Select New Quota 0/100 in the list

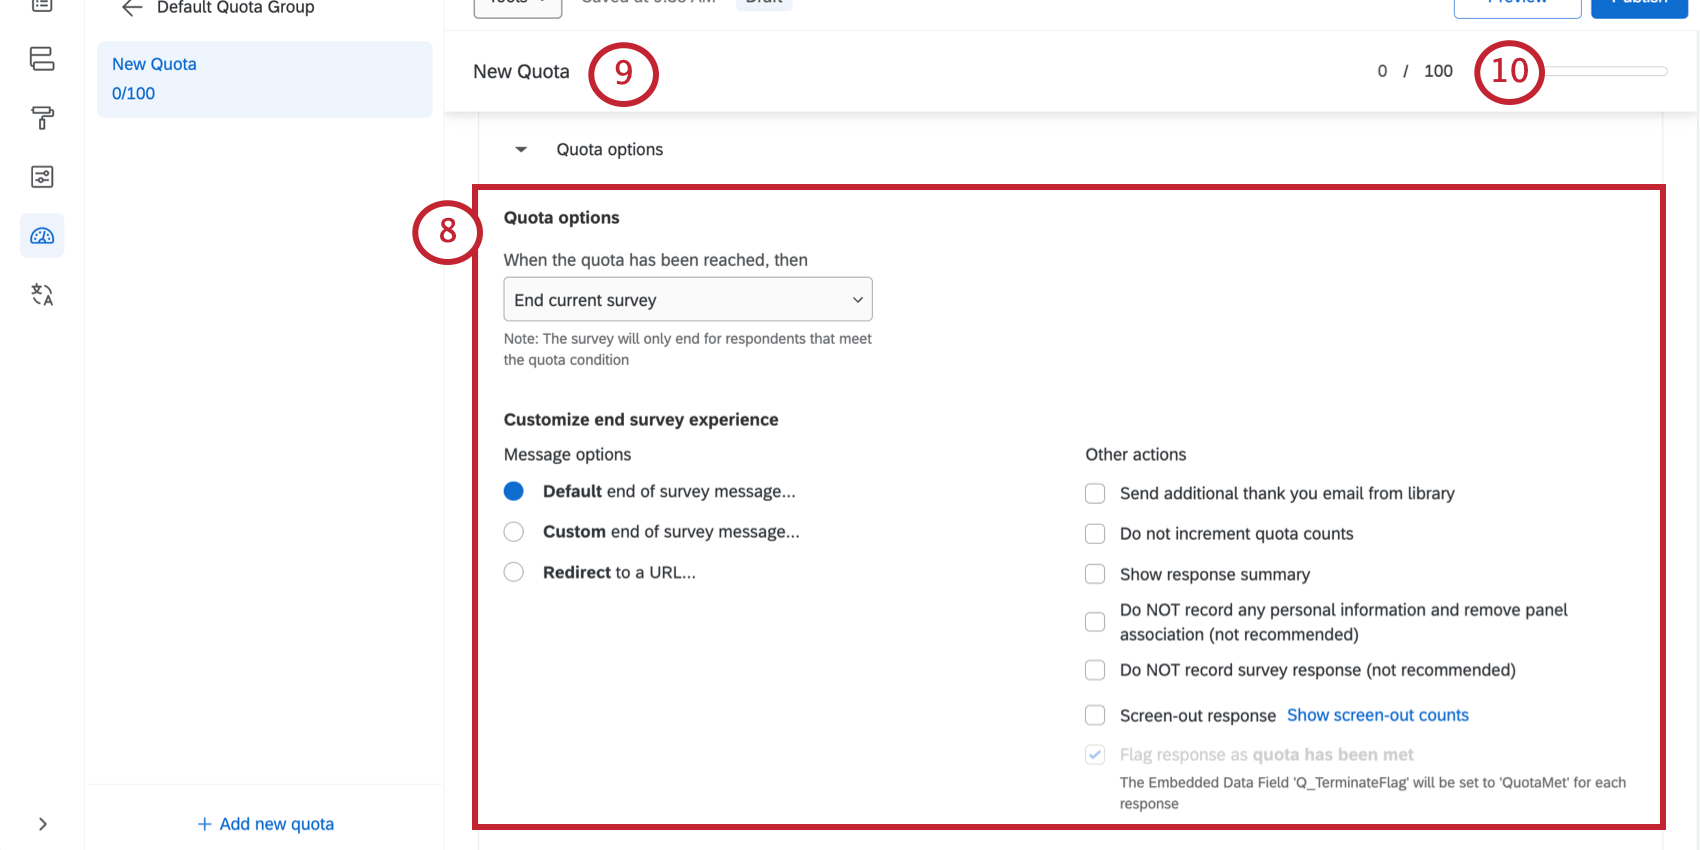coord(264,79)
